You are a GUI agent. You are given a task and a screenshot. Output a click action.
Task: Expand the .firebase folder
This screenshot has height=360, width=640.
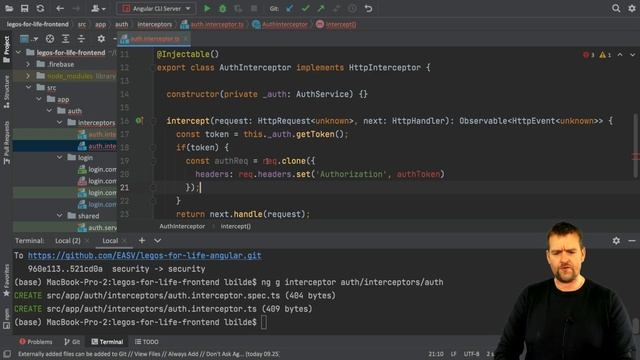28,64
